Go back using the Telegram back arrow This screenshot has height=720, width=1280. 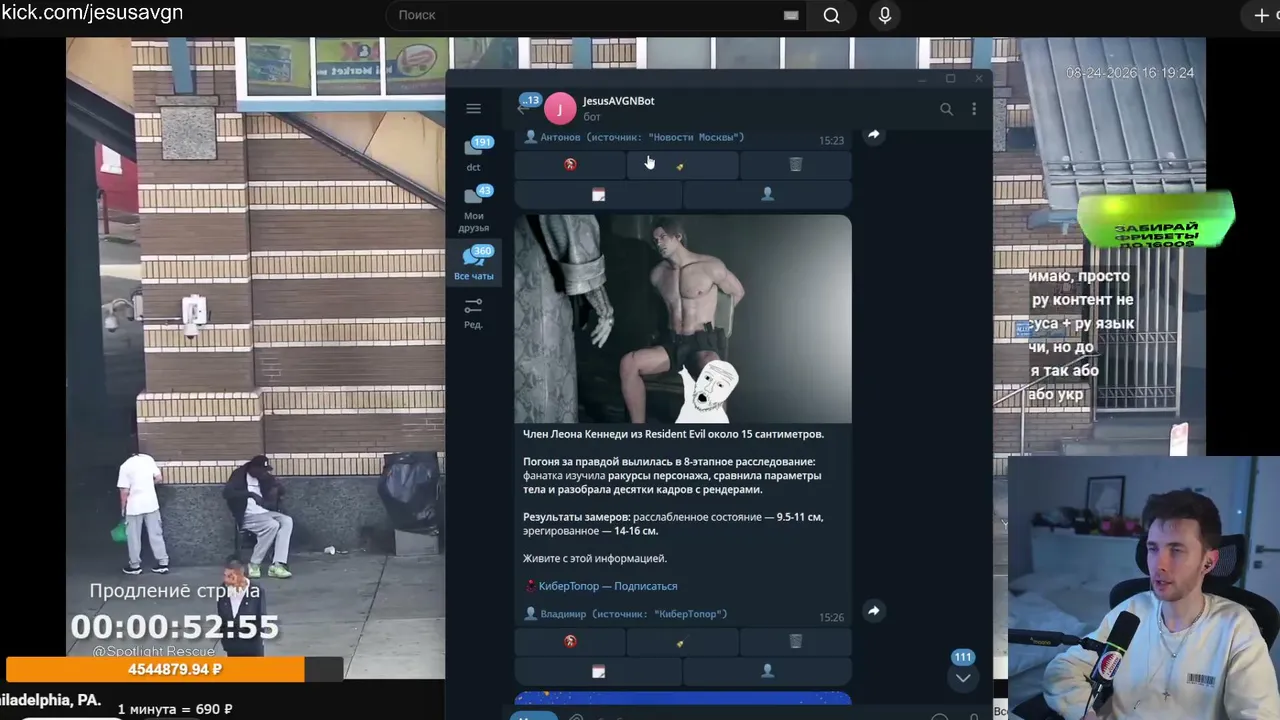(x=521, y=109)
